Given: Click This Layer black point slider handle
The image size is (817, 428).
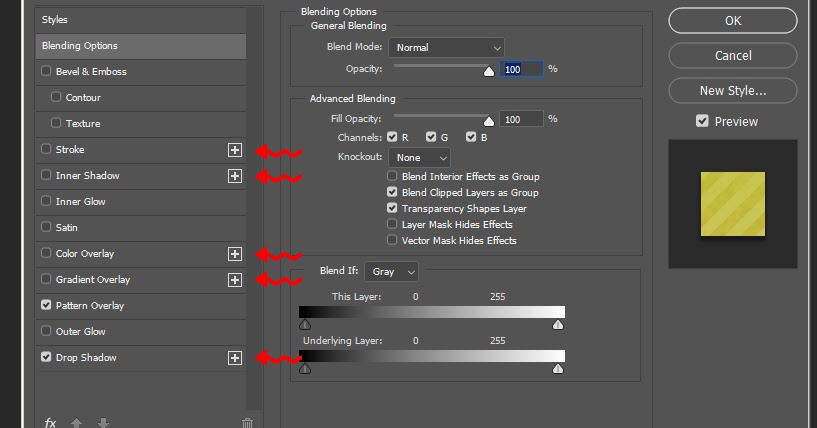Looking at the screenshot, I should 305,325.
